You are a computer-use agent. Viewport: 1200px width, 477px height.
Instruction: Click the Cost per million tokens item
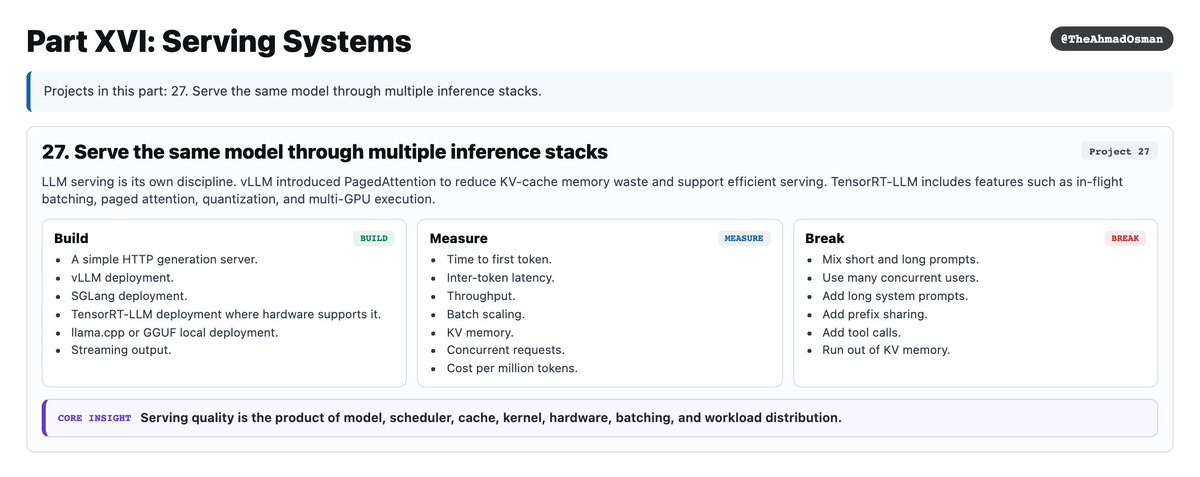[x=512, y=368]
